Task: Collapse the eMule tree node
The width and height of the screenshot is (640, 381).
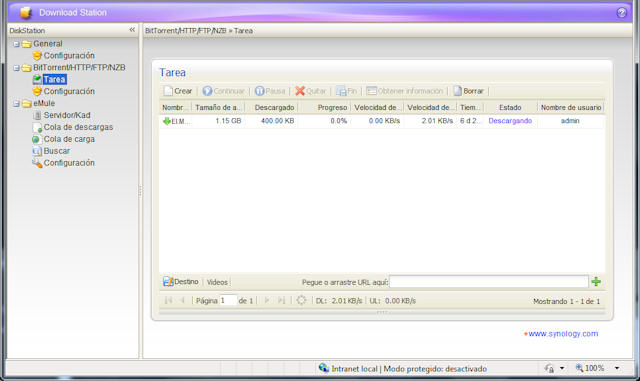Action: 16,104
